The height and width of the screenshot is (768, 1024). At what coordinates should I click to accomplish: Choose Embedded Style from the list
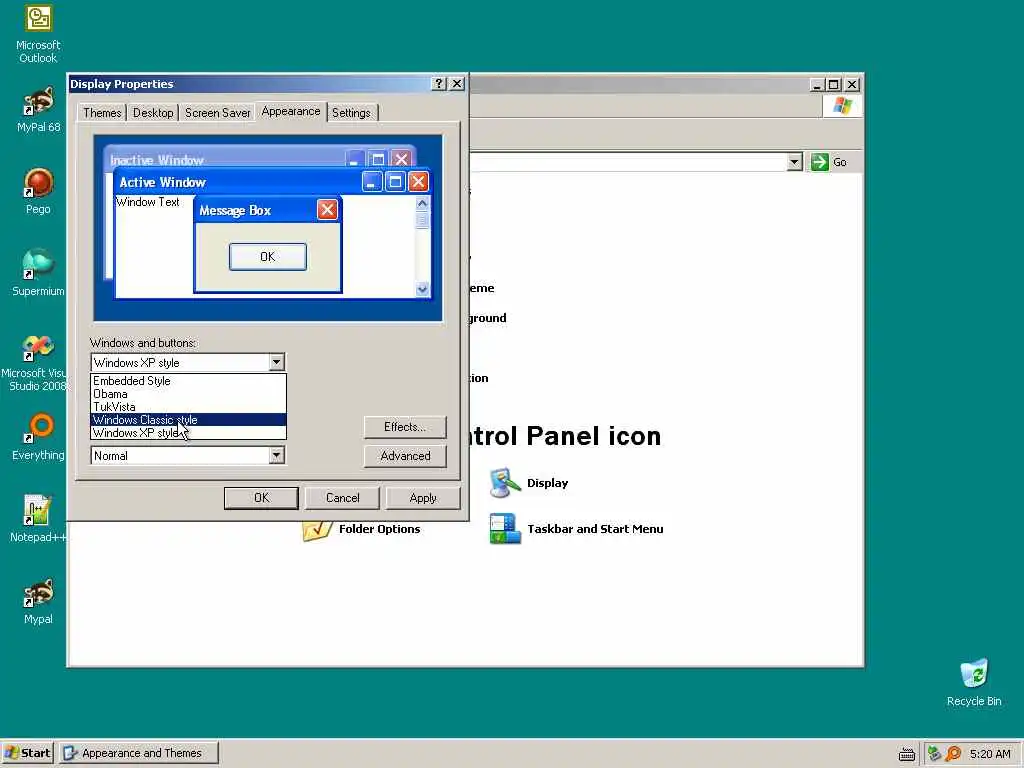click(188, 381)
